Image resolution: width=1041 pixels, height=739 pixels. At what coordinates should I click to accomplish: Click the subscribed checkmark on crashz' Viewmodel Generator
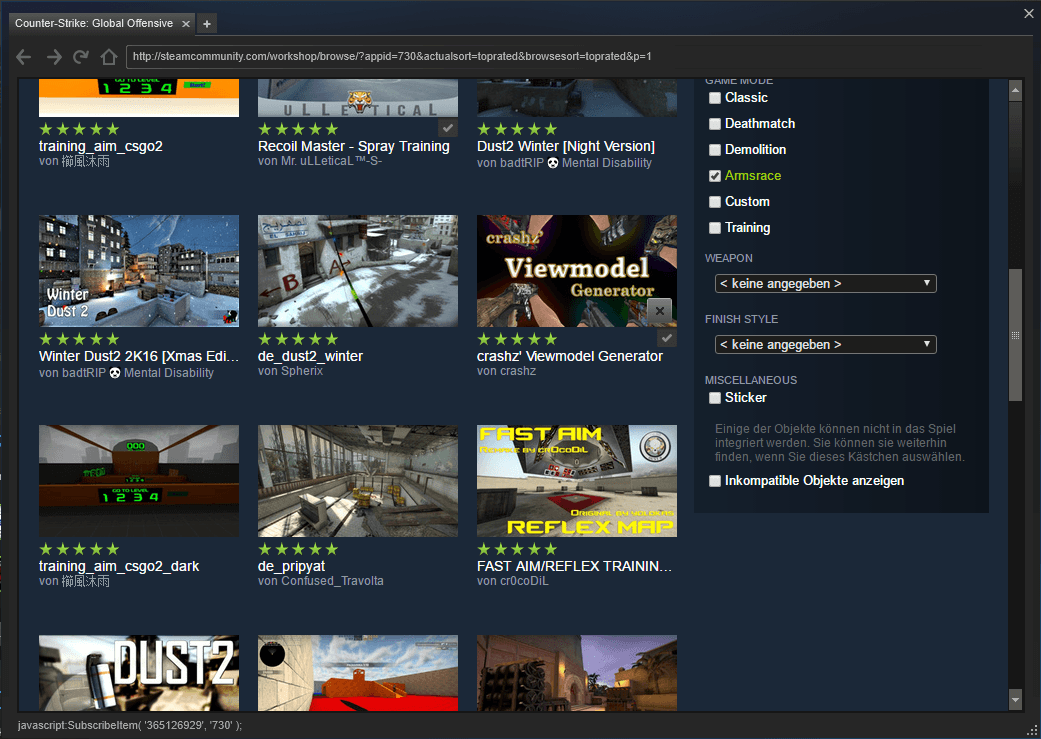(667, 338)
